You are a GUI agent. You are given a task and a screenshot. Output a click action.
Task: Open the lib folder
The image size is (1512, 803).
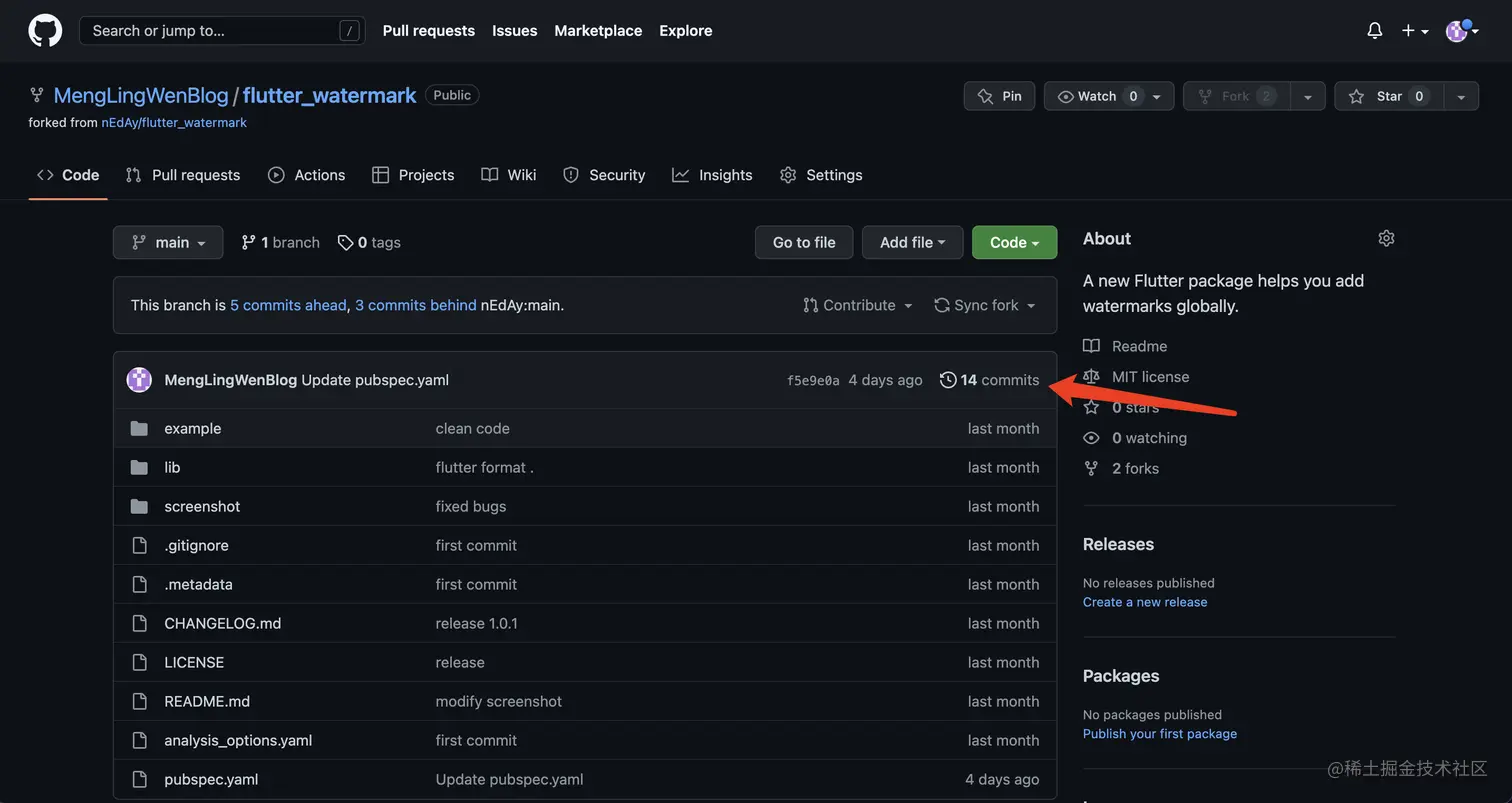(172, 467)
